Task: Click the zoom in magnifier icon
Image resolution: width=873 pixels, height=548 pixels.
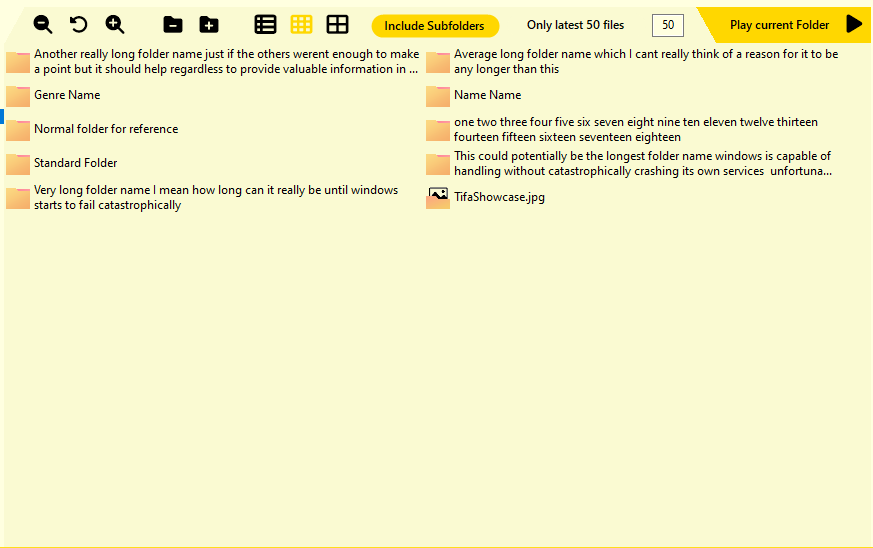Action: [x=115, y=25]
